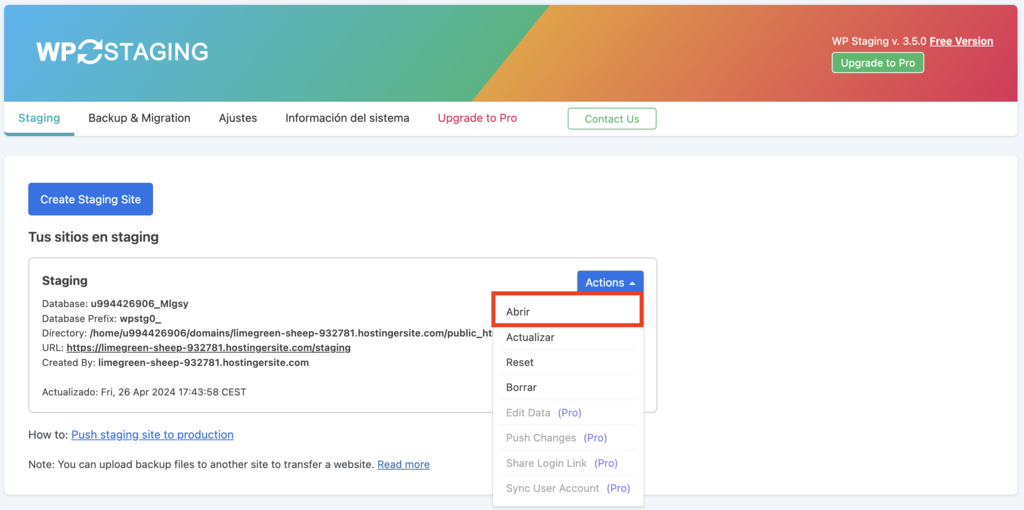Image resolution: width=1024 pixels, height=510 pixels.
Task: Click the WP Staging v. 3.5.0 version text
Action: [879, 41]
